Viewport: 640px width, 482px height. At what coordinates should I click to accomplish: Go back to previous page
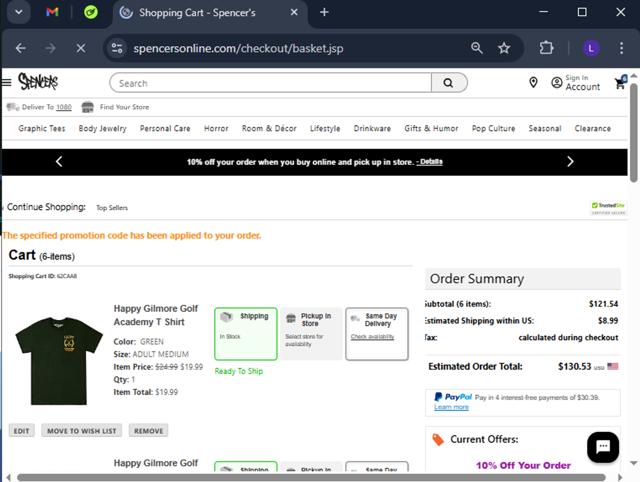point(21,48)
